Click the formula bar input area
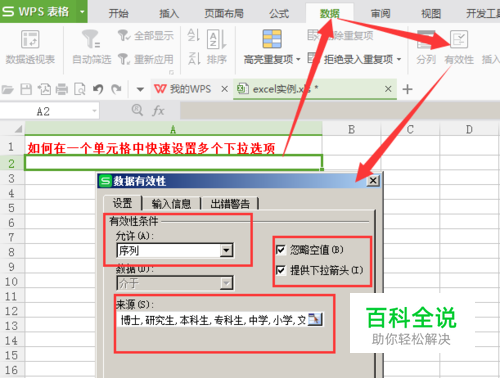Image resolution: width=500 pixels, height=378 pixels. pos(340,111)
